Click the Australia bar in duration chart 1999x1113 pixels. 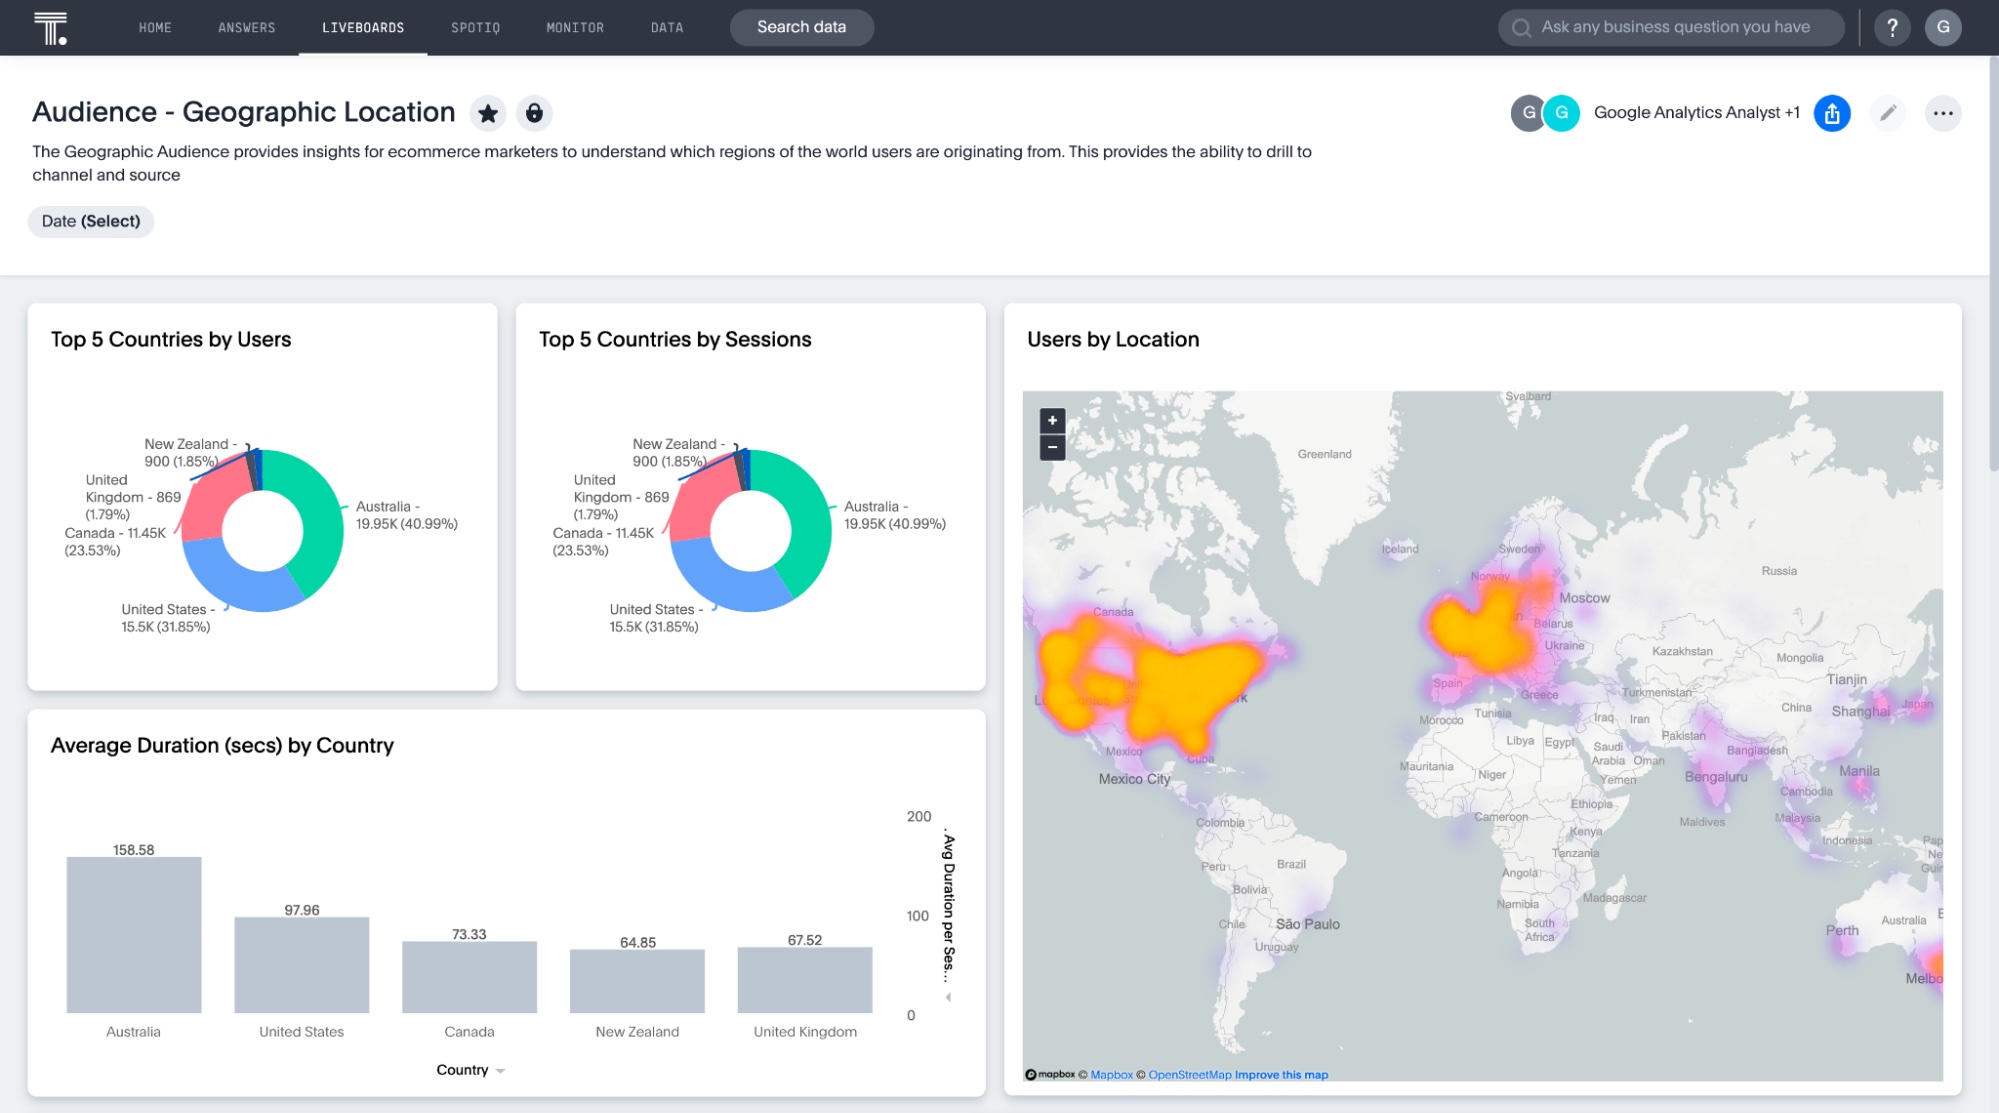(x=134, y=935)
